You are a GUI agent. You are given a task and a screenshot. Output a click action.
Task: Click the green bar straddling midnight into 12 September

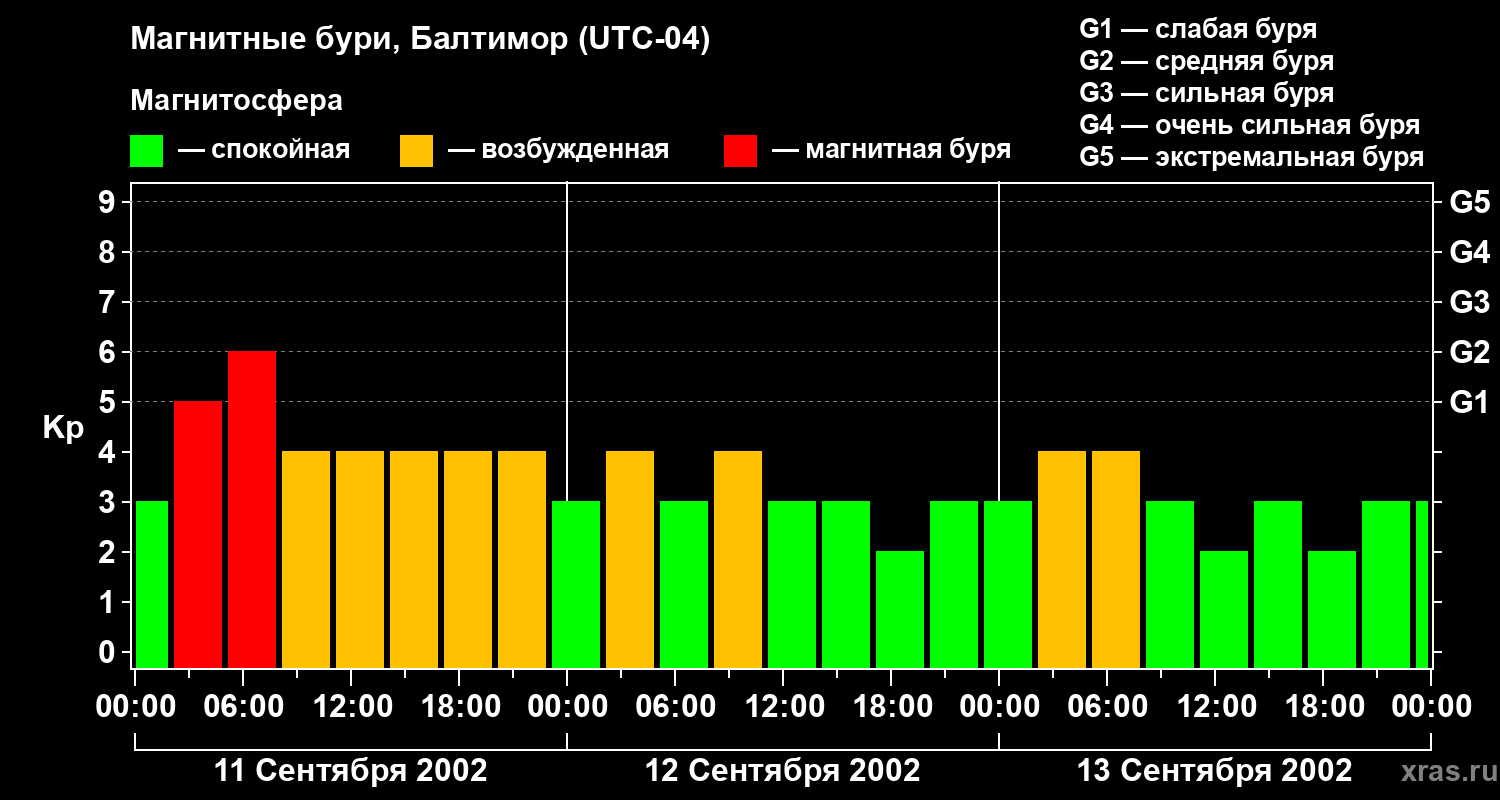pyautogui.click(x=576, y=585)
